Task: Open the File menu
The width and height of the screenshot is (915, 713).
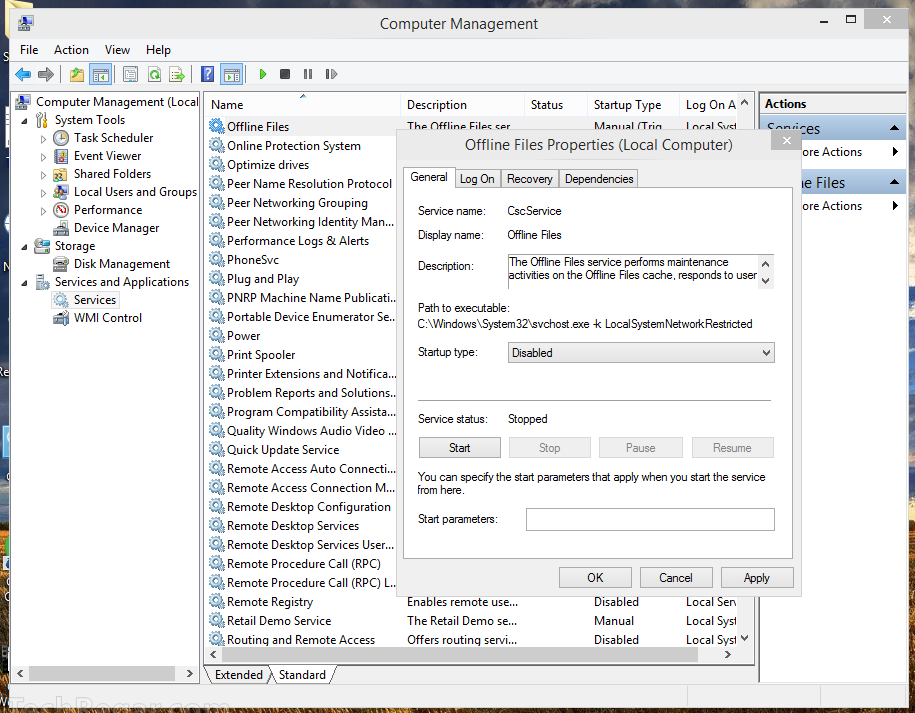Action: tap(29, 50)
